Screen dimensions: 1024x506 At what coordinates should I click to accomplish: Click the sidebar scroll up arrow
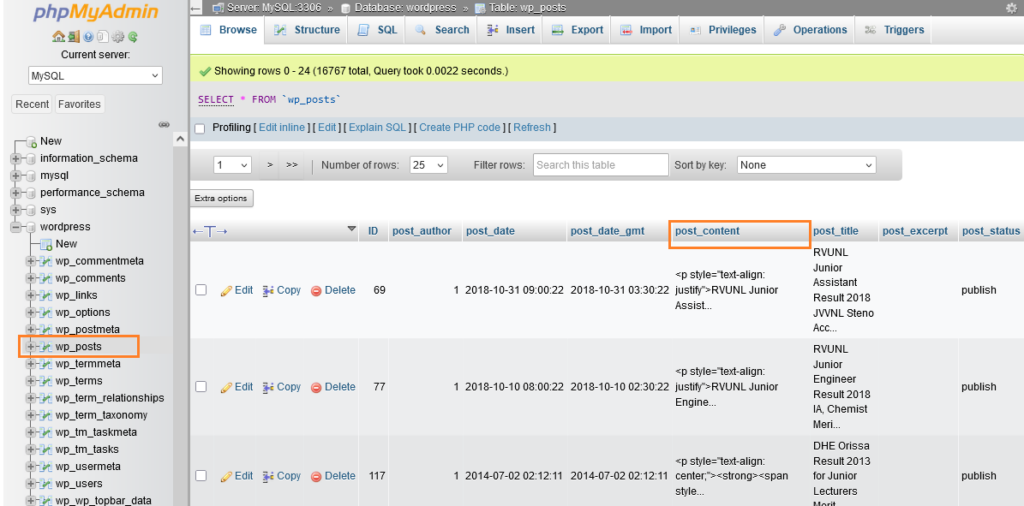pos(180,139)
